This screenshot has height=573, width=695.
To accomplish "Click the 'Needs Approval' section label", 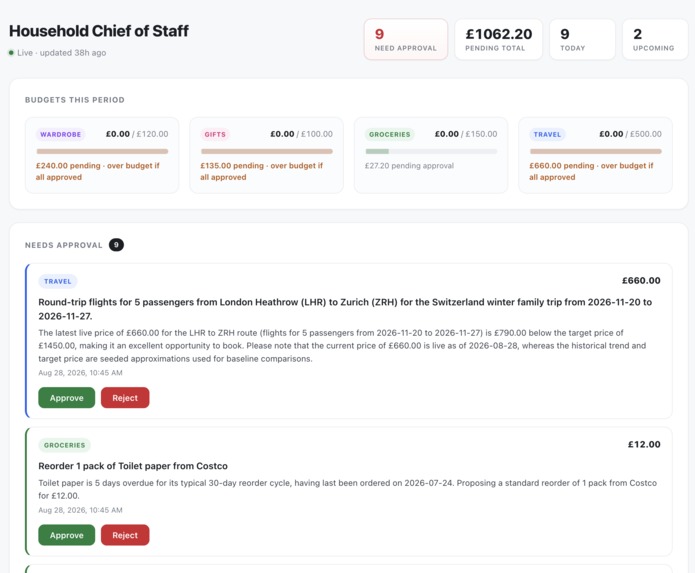I will (x=63, y=245).
